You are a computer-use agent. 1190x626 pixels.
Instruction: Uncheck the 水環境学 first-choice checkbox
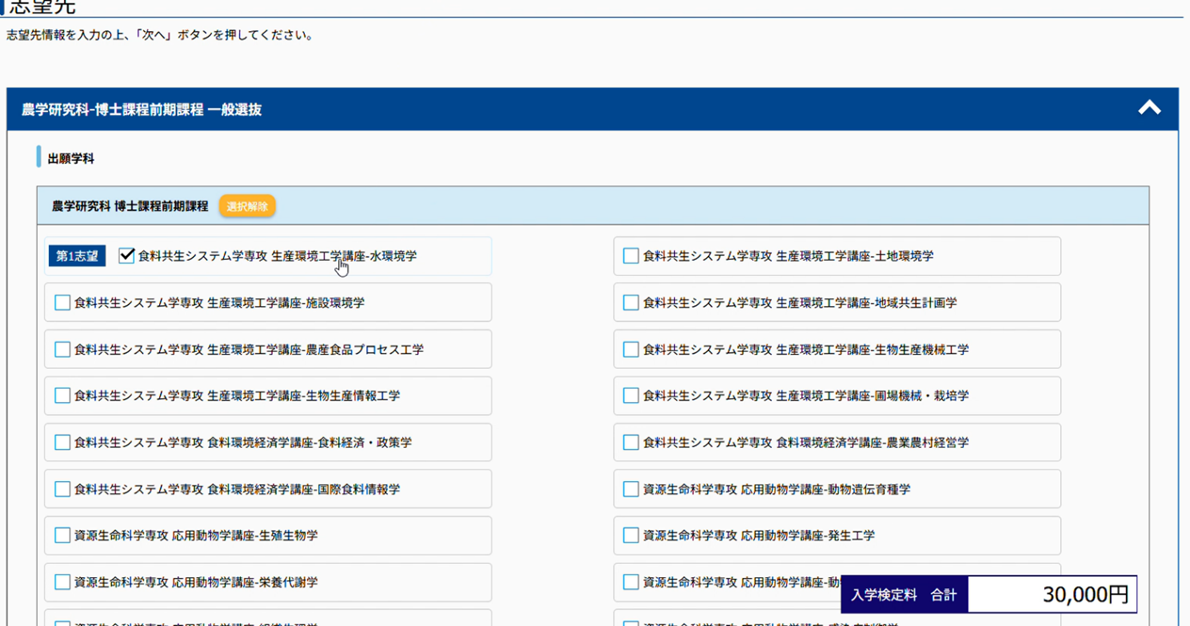127,256
